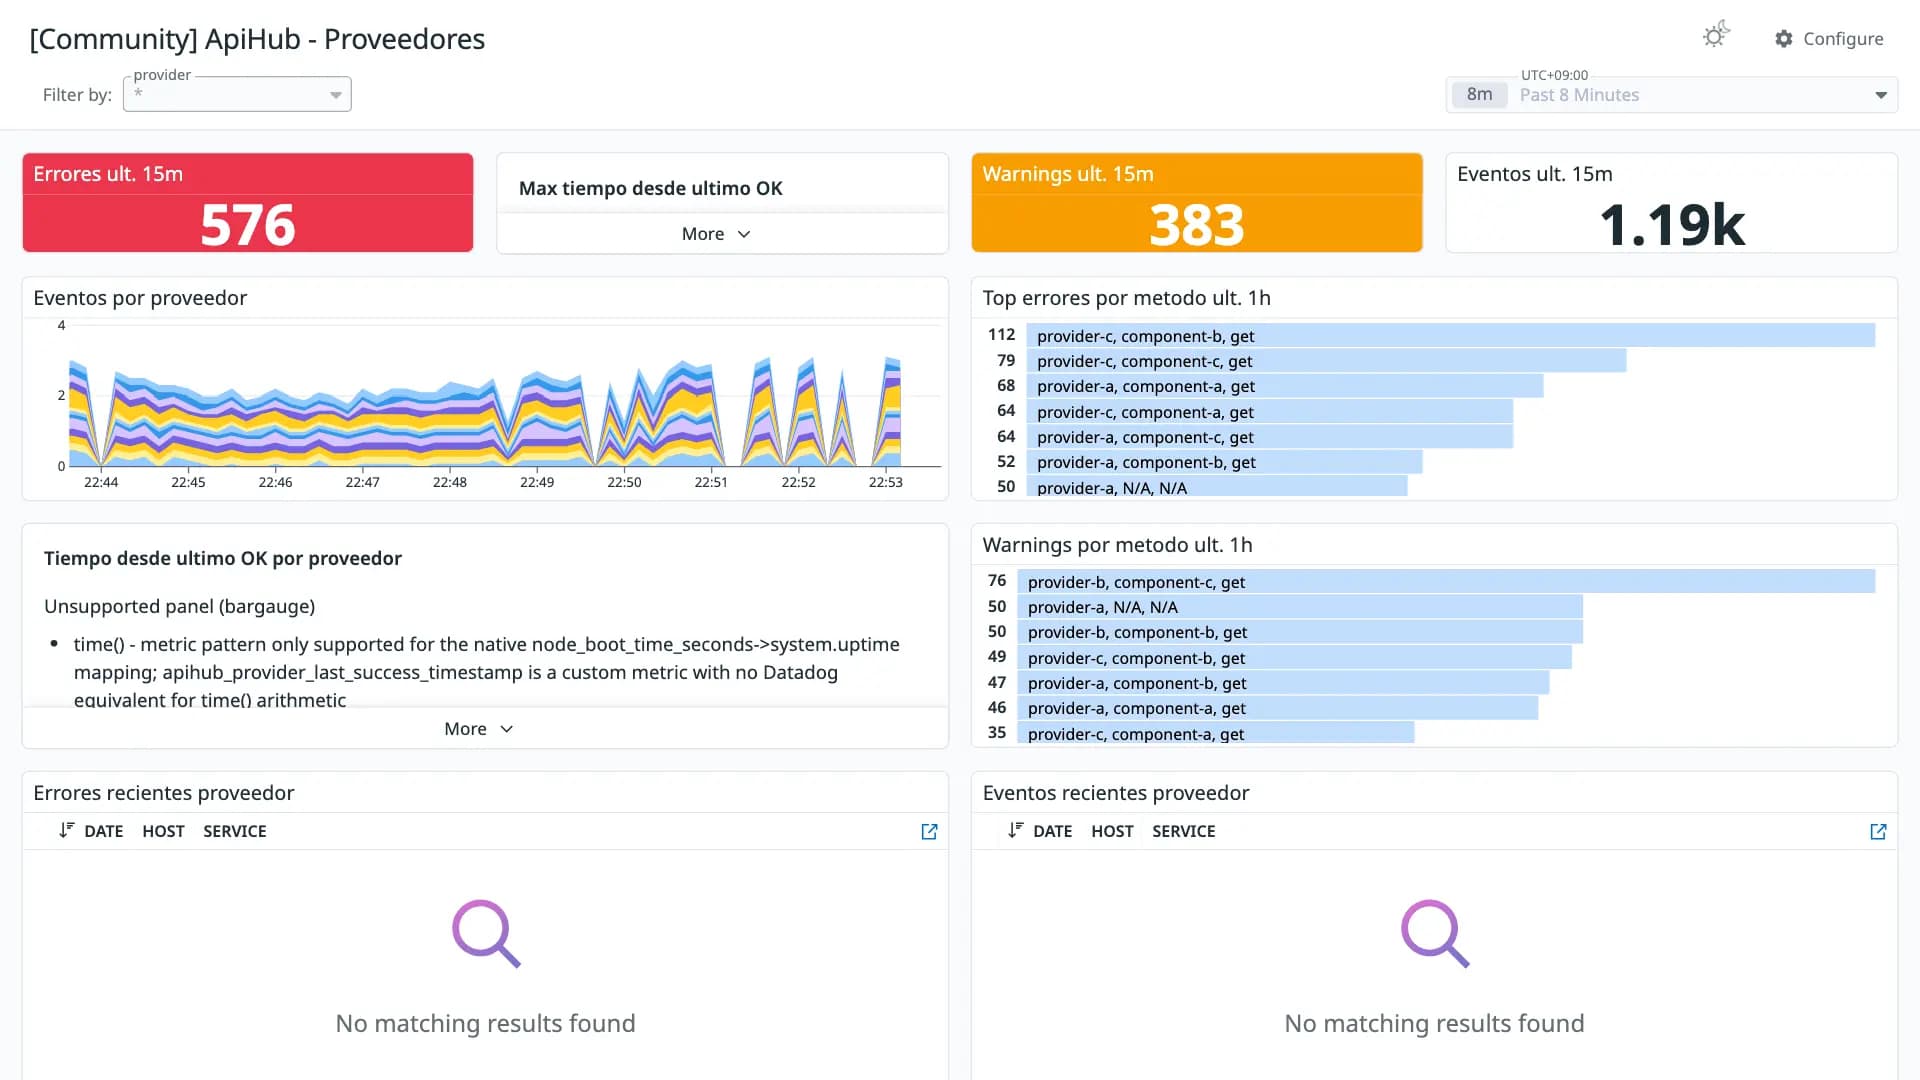Click the Eventos por proveedor chart title
The width and height of the screenshot is (1920, 1080).
pyautogui.click(x=140, y=298)
